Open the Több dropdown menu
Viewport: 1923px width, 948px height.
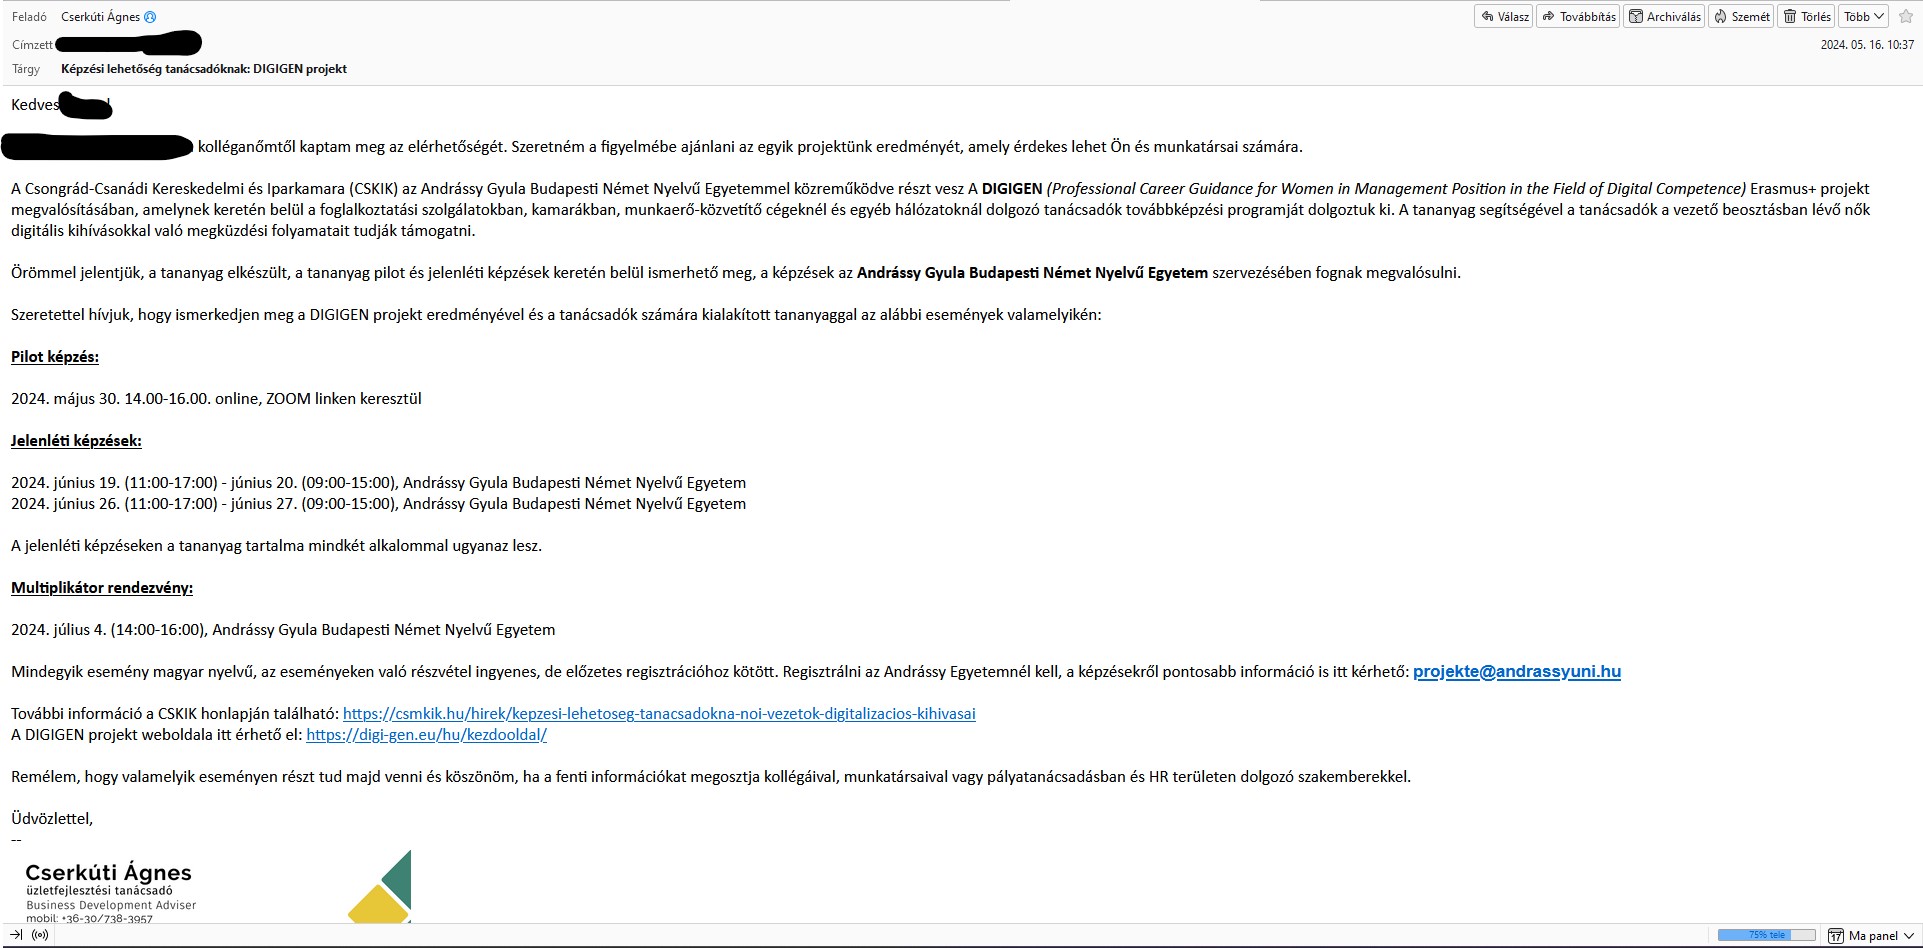click(1863, 16)
